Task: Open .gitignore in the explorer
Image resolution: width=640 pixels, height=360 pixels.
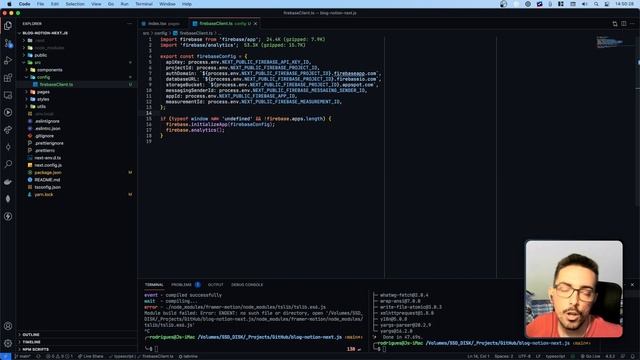Action: pyautogui.click(x=76, y=136)
